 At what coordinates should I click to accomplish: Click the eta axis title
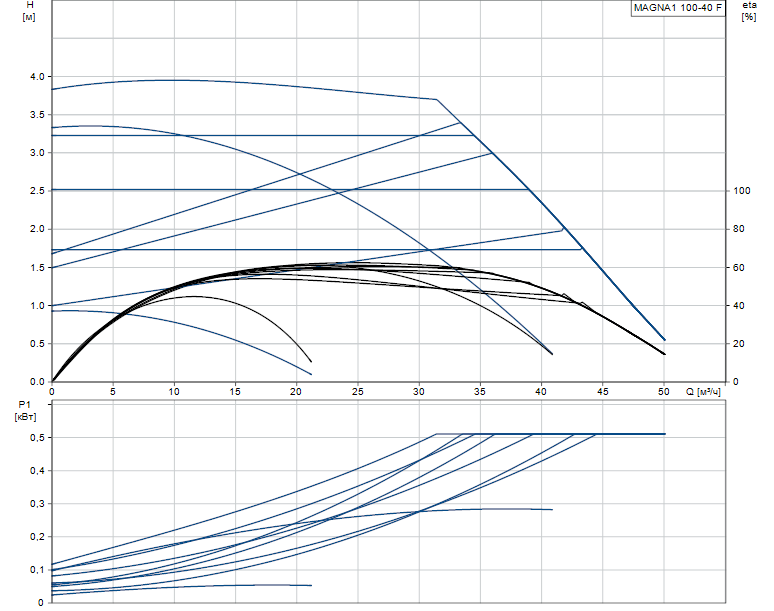click(x=749, y=11)
